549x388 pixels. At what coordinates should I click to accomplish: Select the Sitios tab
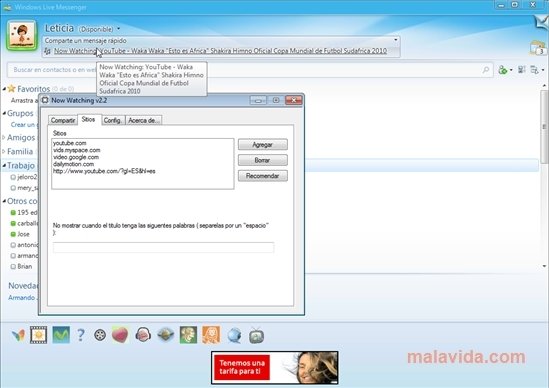click(x=89, y=119)
